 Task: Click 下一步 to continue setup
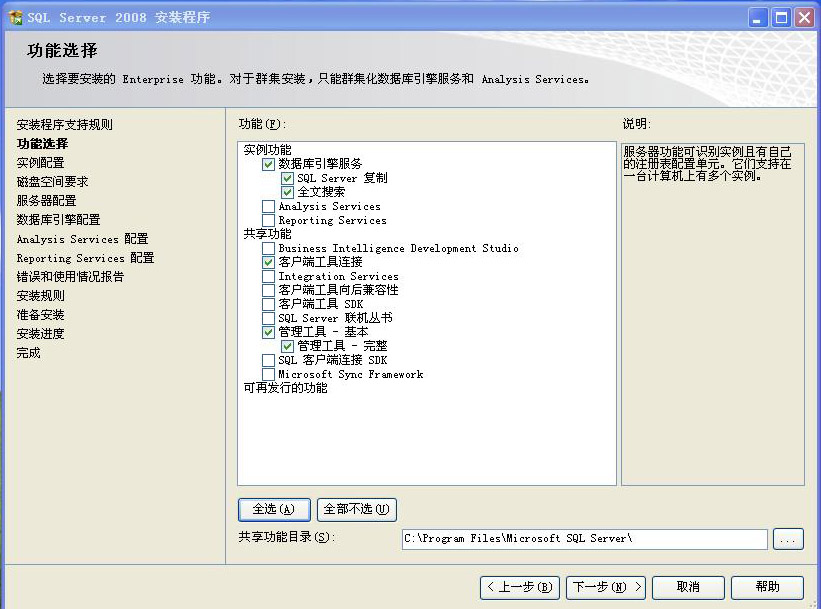(x=606, y=587)
